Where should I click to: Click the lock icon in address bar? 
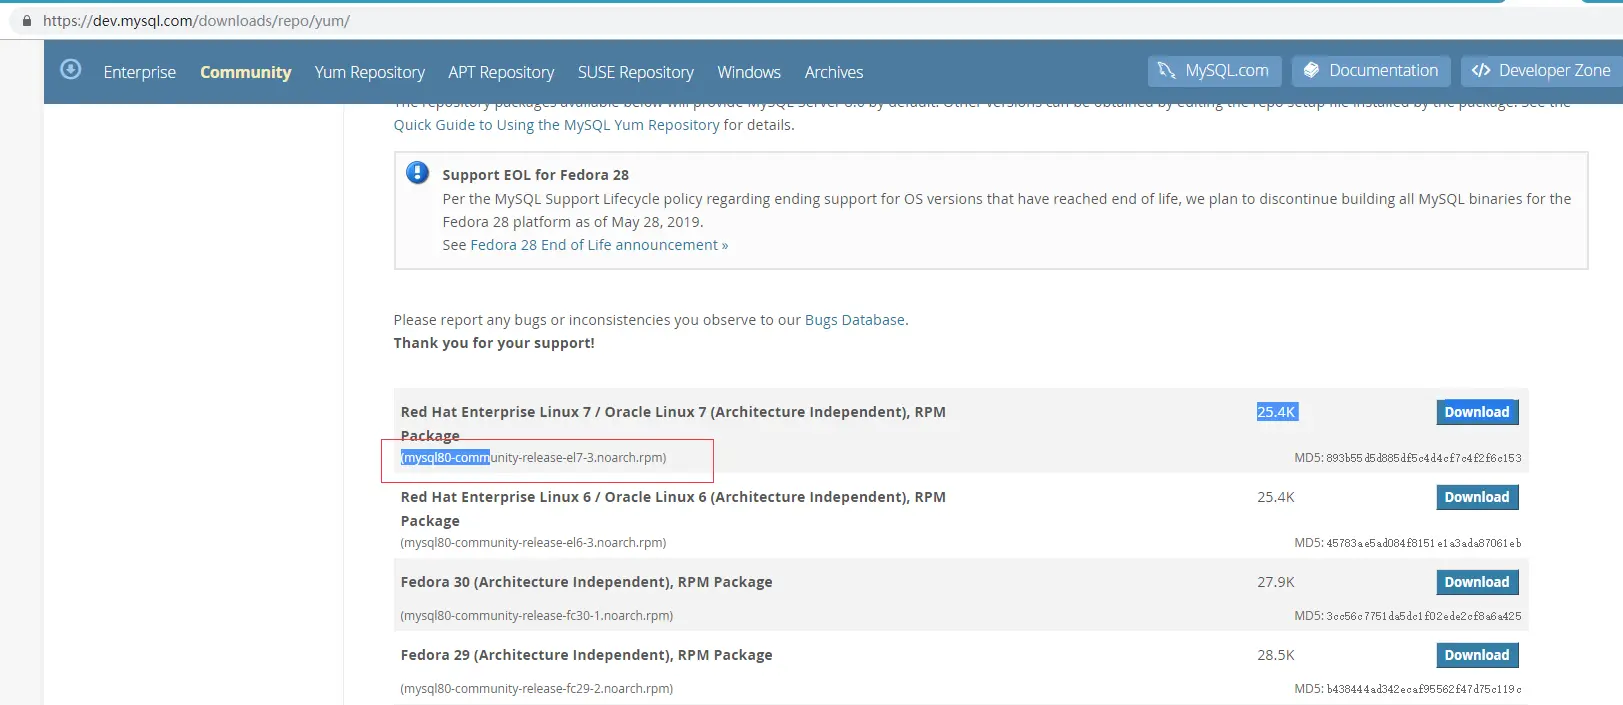(x=27, y=20)
